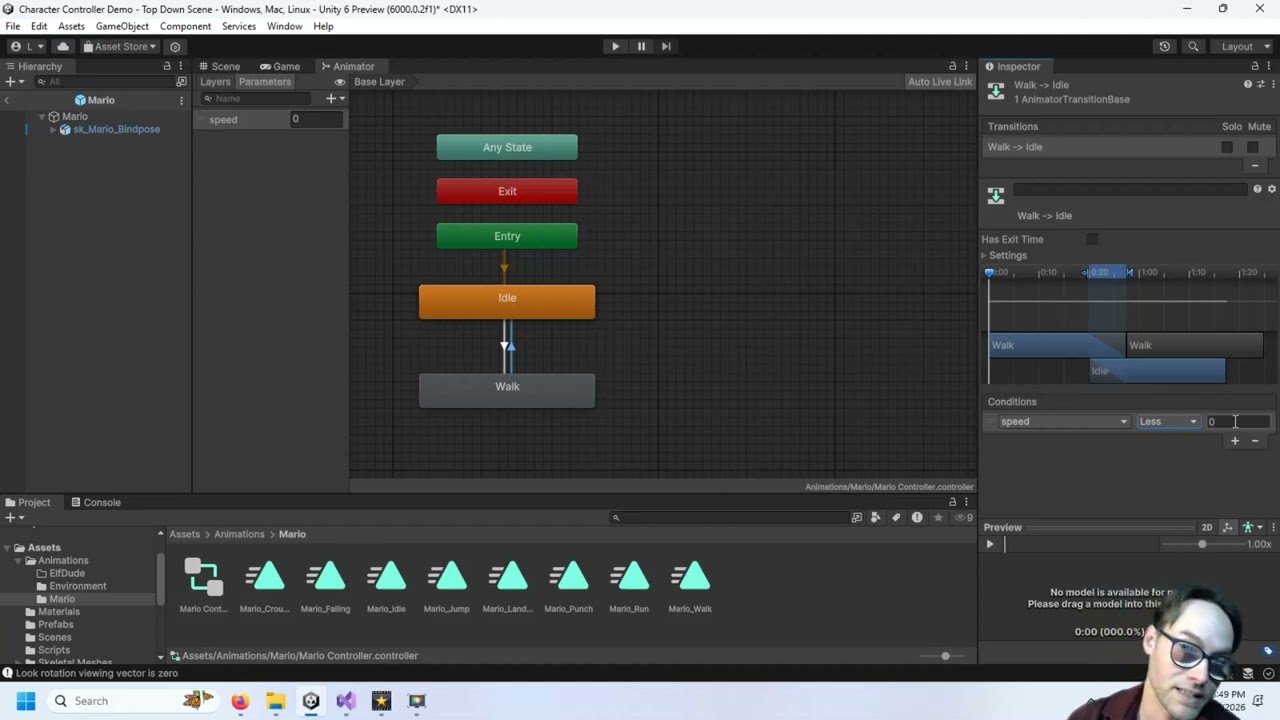
Task: Click the condition threshold value field
Action: point(1237,421)
